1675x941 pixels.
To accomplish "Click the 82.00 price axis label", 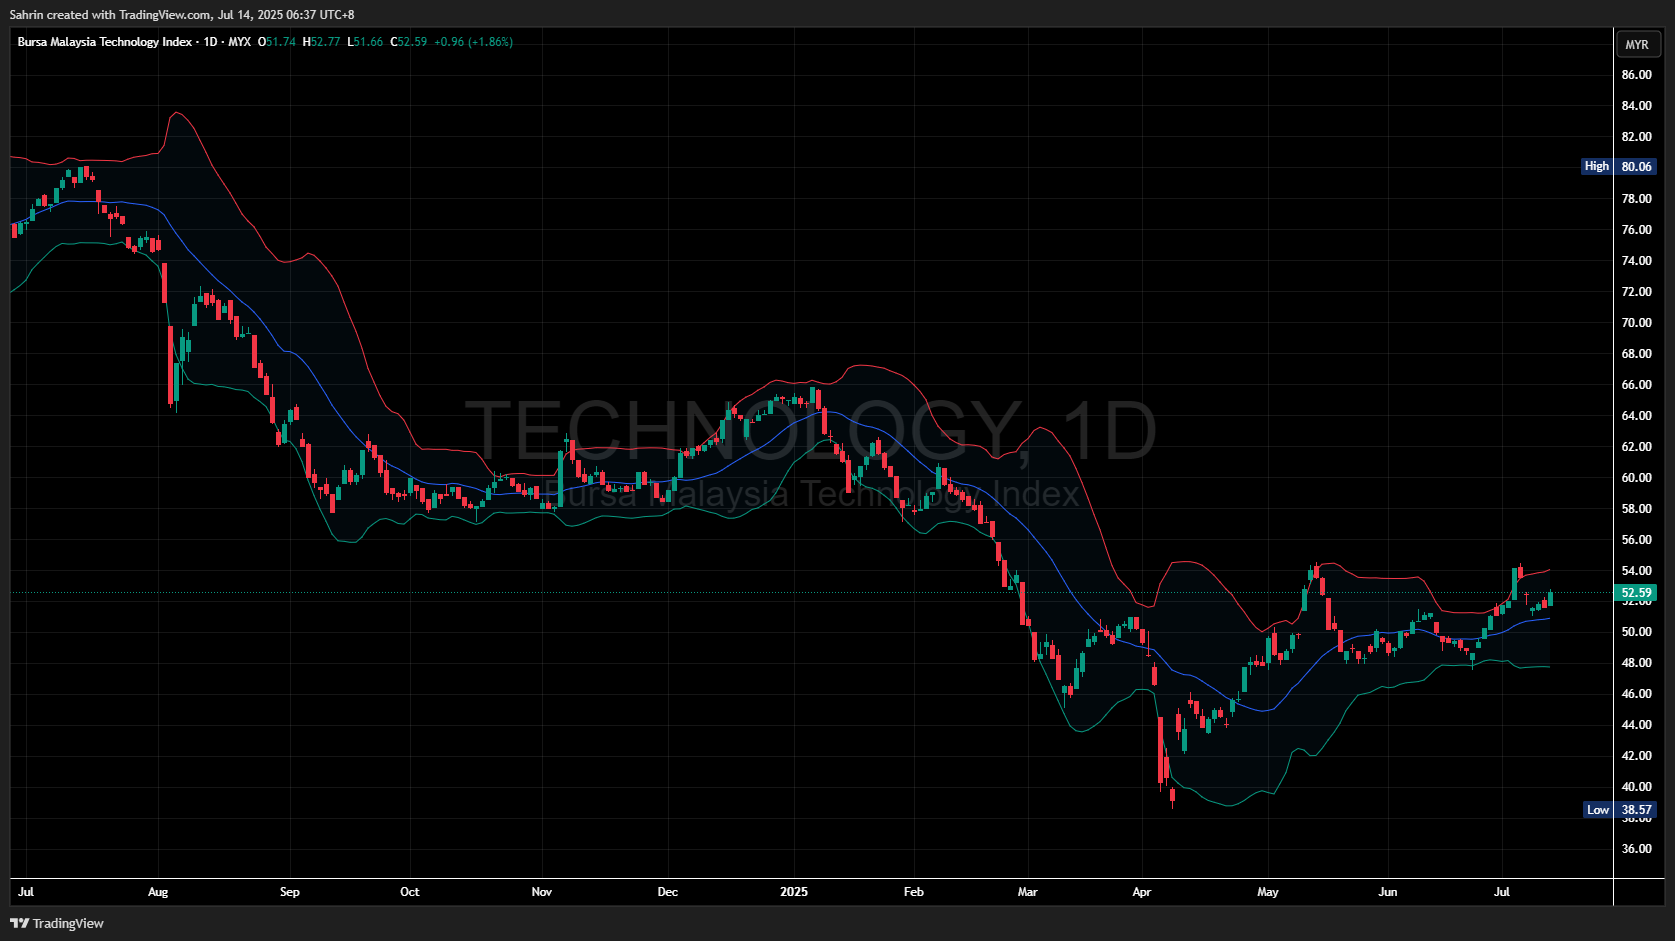I will click(1636, 137).
